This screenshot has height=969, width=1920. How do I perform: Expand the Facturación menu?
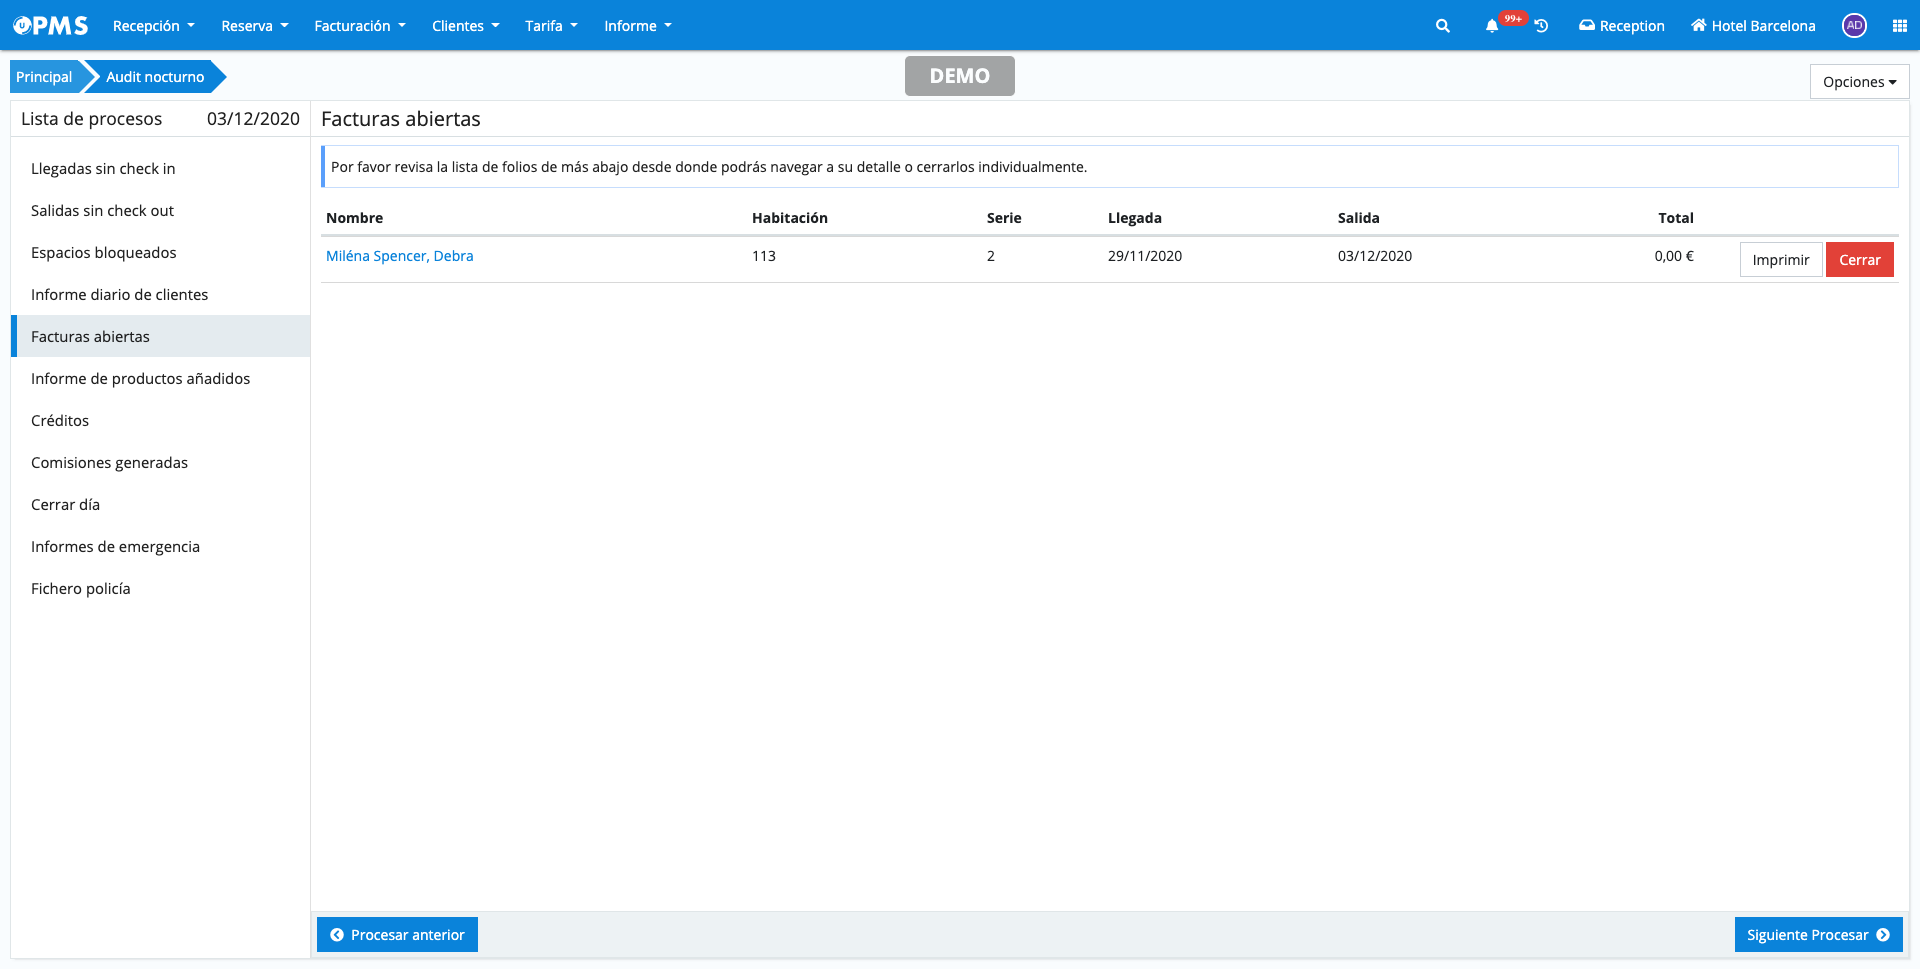coord(359,26)
